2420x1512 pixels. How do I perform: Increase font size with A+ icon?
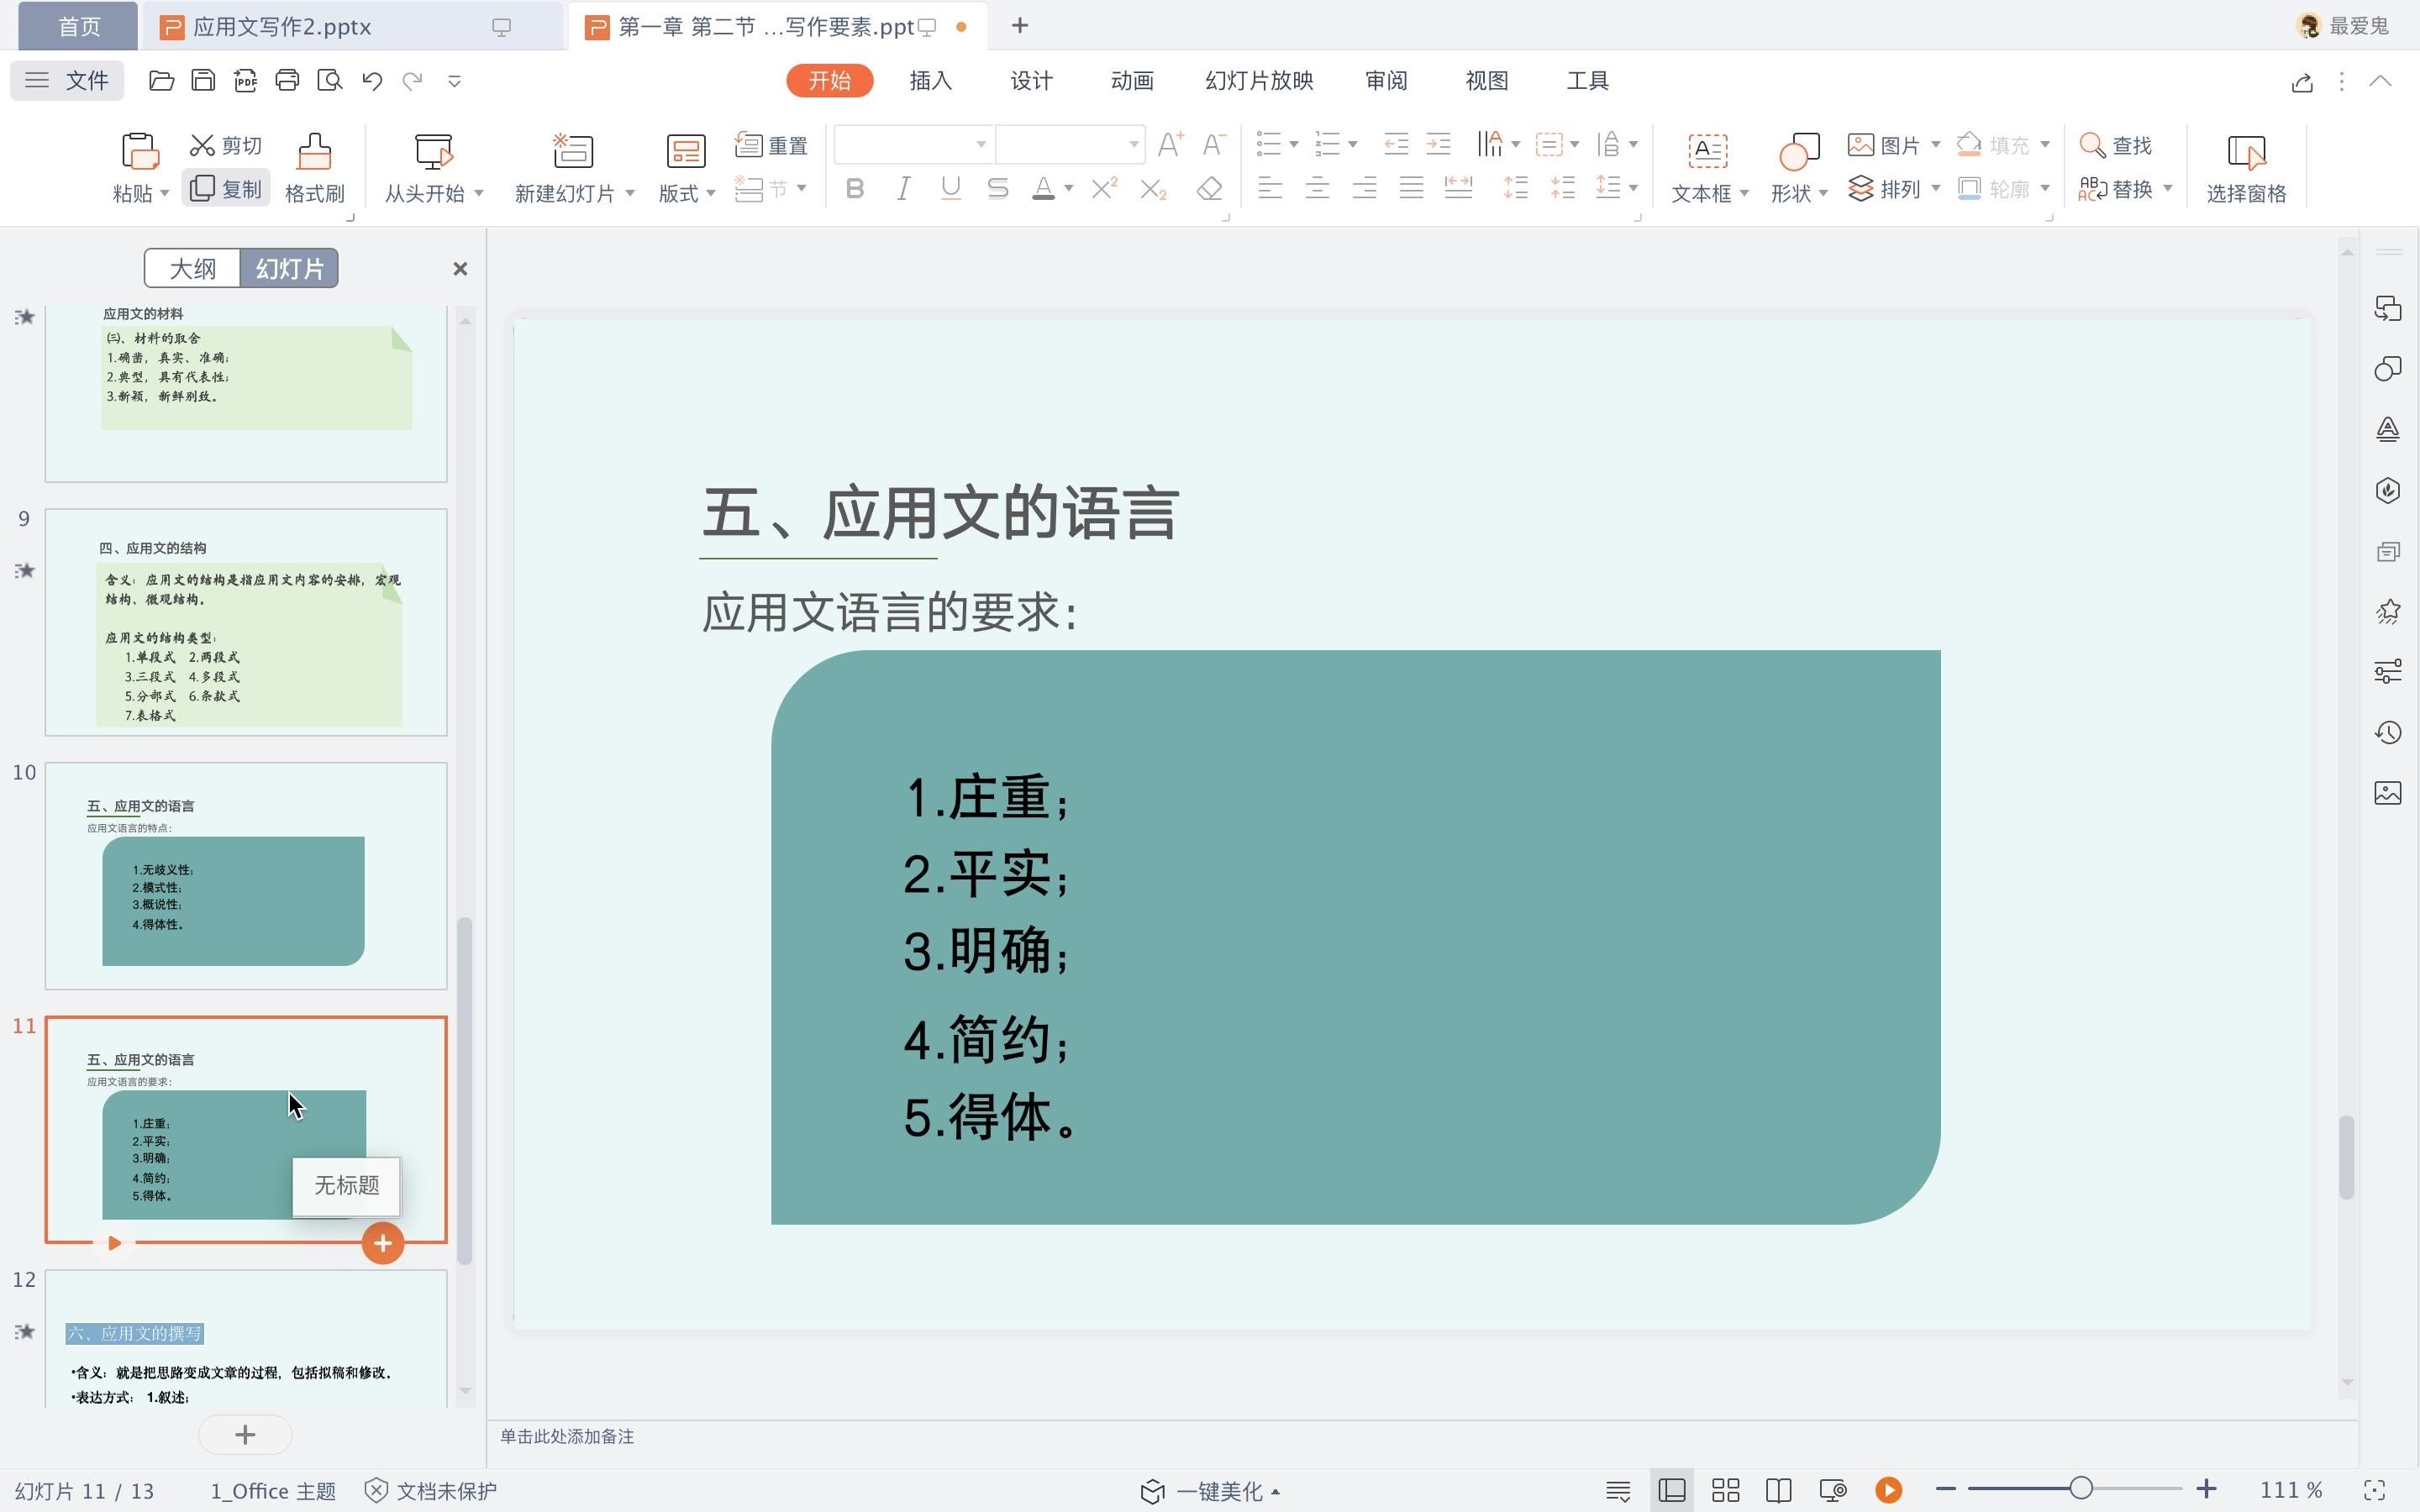click(1170, 145)
